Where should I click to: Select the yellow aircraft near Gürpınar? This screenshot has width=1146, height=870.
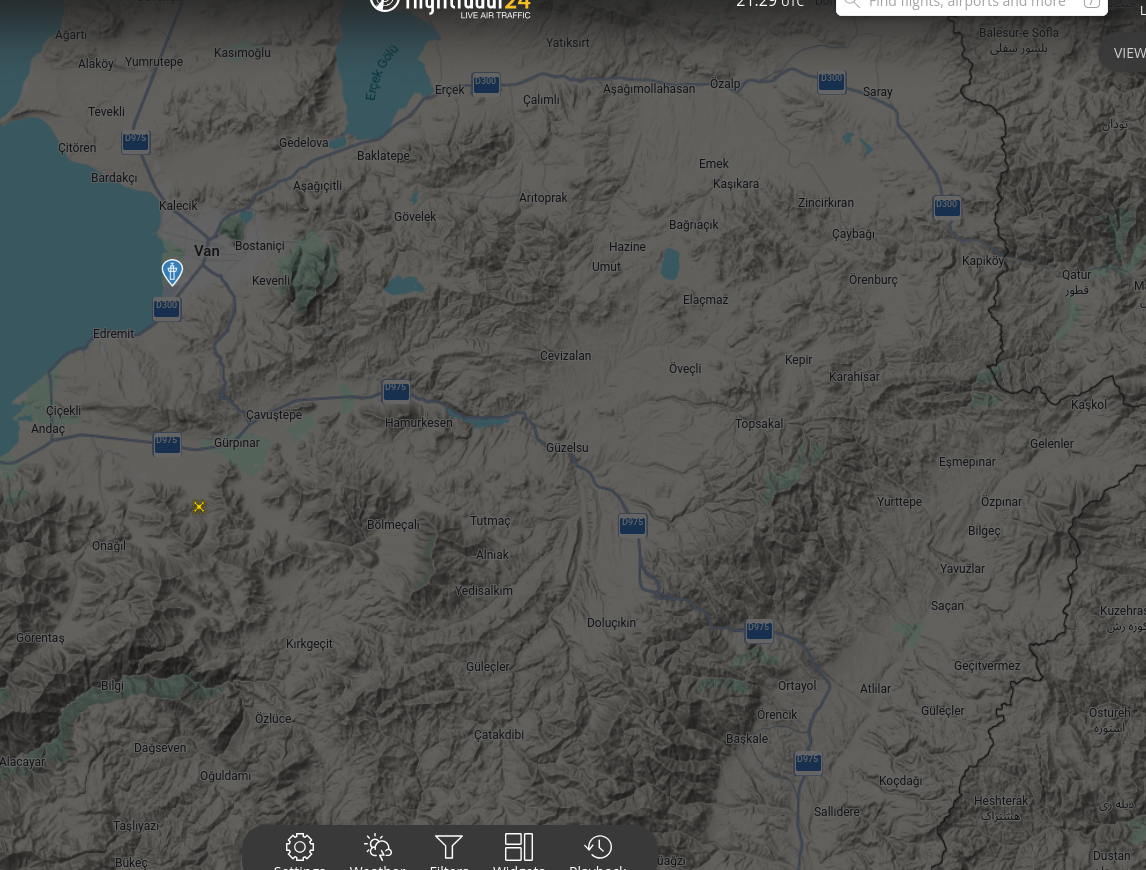(199, 507)
